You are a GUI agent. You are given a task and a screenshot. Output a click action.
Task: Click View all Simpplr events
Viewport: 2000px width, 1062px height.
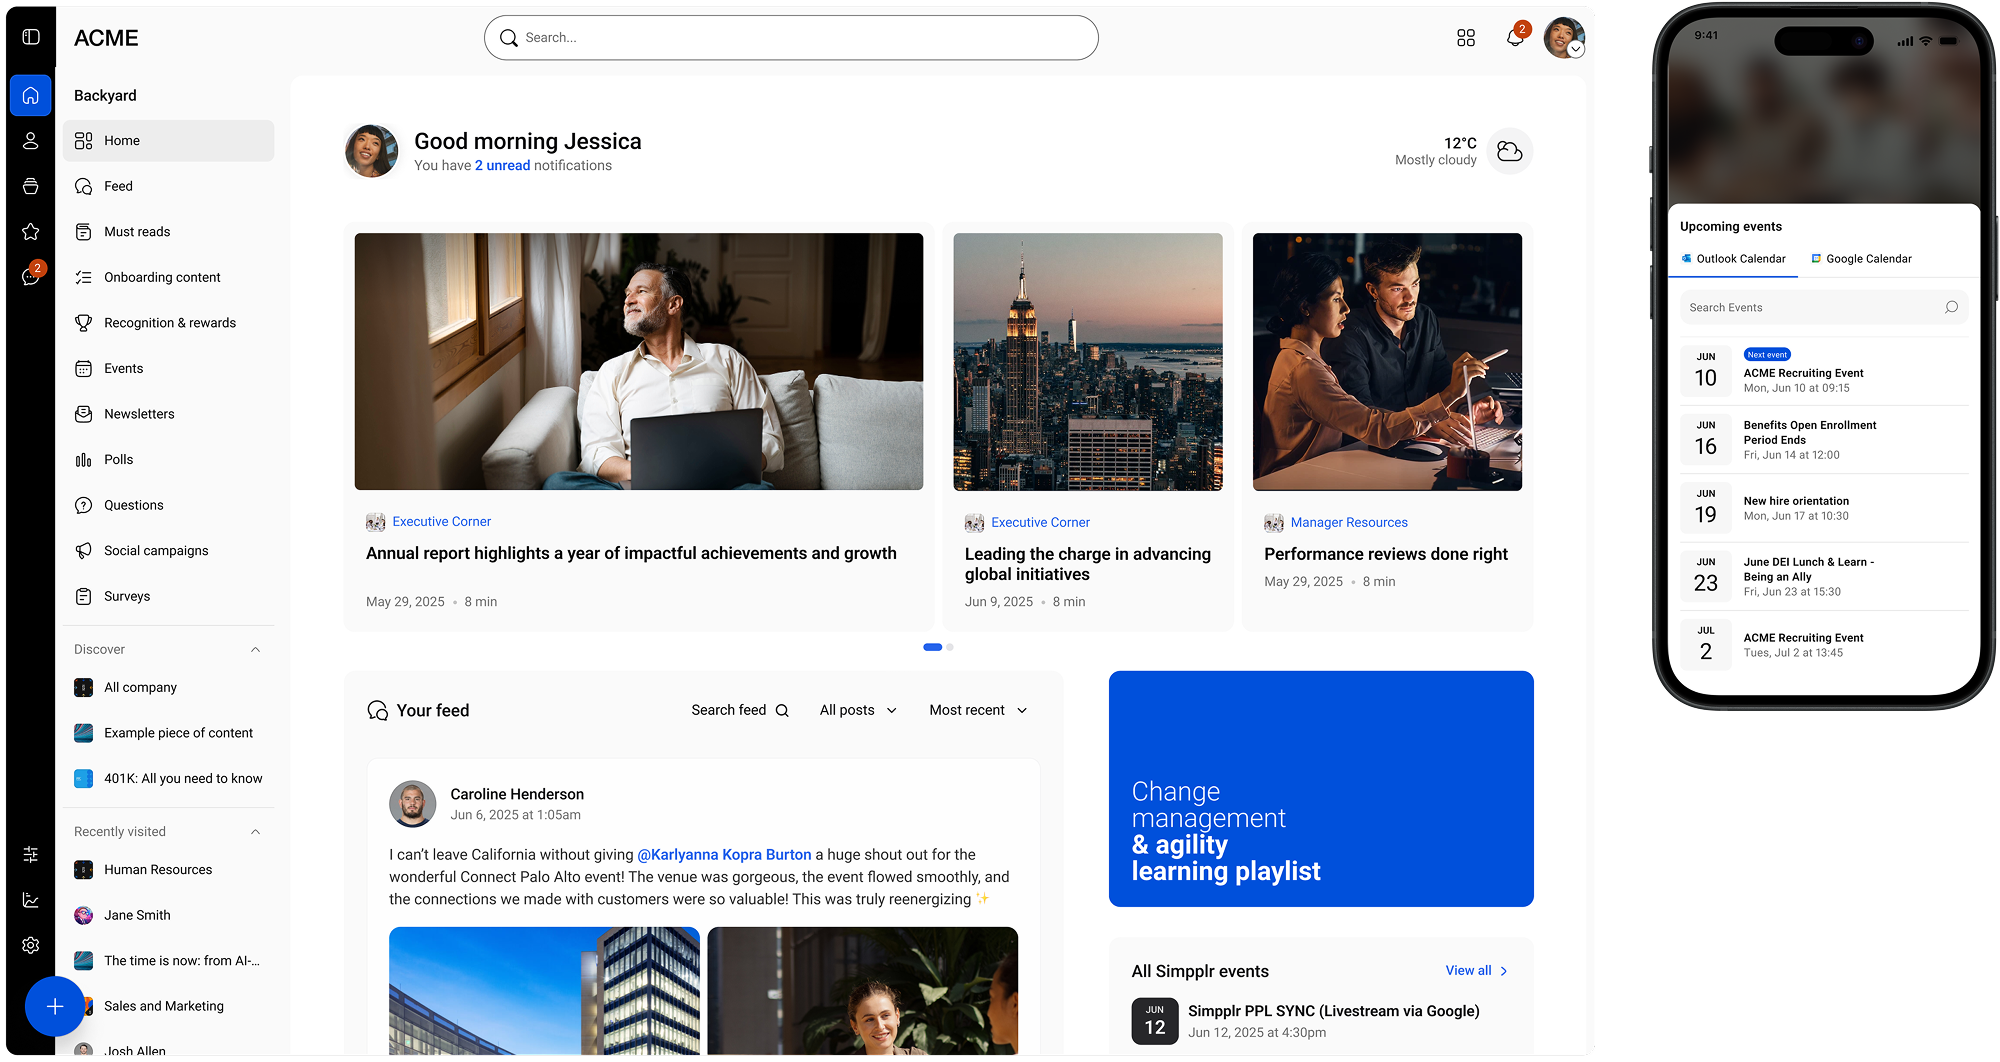[x=1476, y=971]
